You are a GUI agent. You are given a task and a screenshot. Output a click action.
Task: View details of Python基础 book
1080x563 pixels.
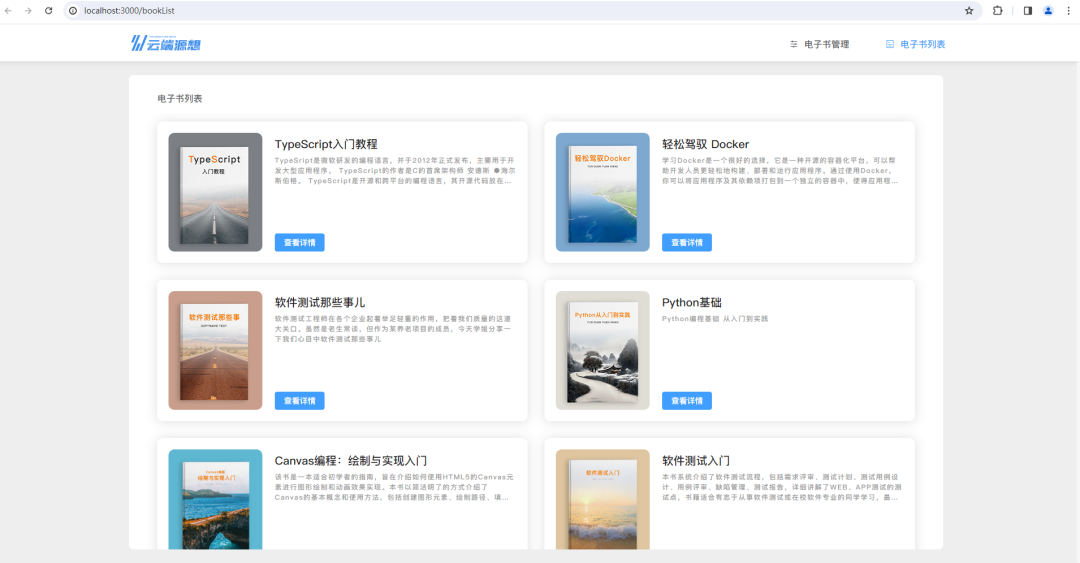(x=687, y=400)
